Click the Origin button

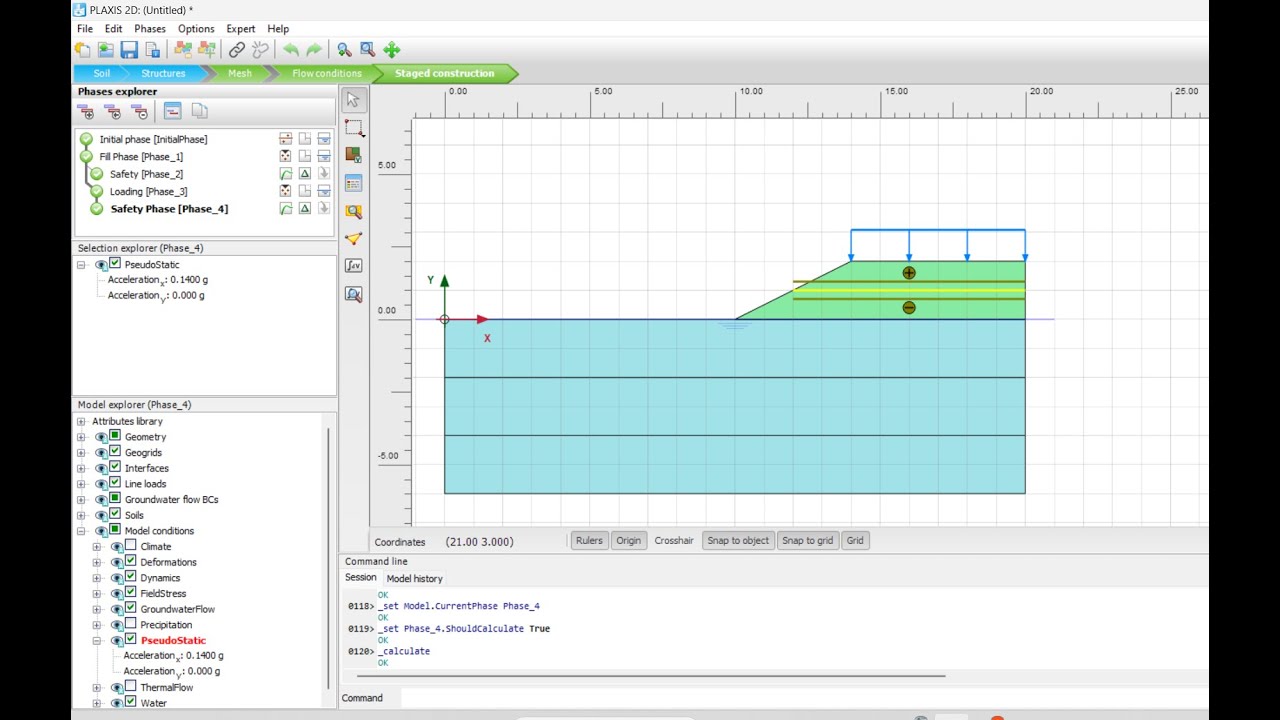coord(628,541)
